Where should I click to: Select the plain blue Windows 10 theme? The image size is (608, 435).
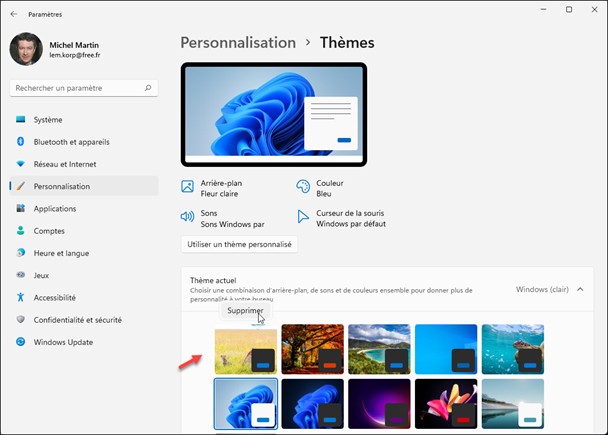[x=446, y=349]
